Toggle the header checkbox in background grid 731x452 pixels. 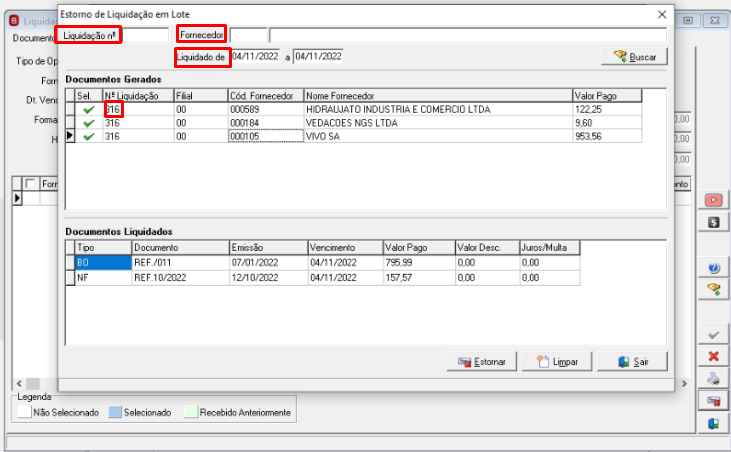coord(31,184)
